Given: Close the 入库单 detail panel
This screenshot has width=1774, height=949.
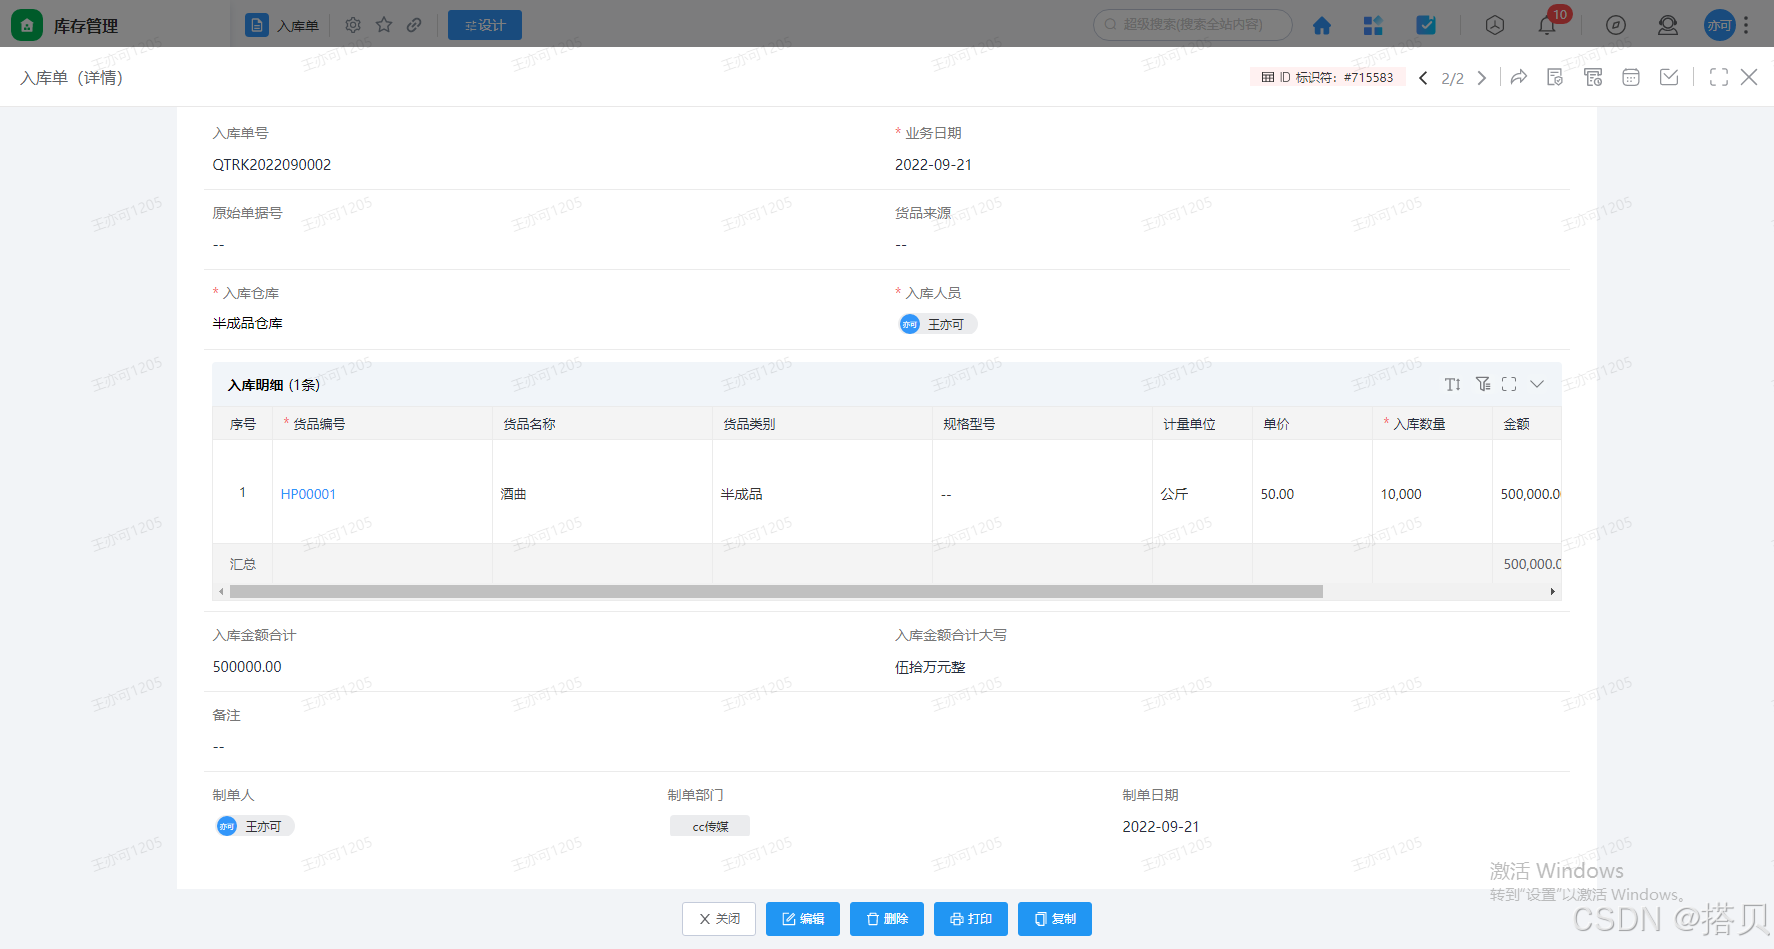Looking at the screenshot, I should [1749, 77].
